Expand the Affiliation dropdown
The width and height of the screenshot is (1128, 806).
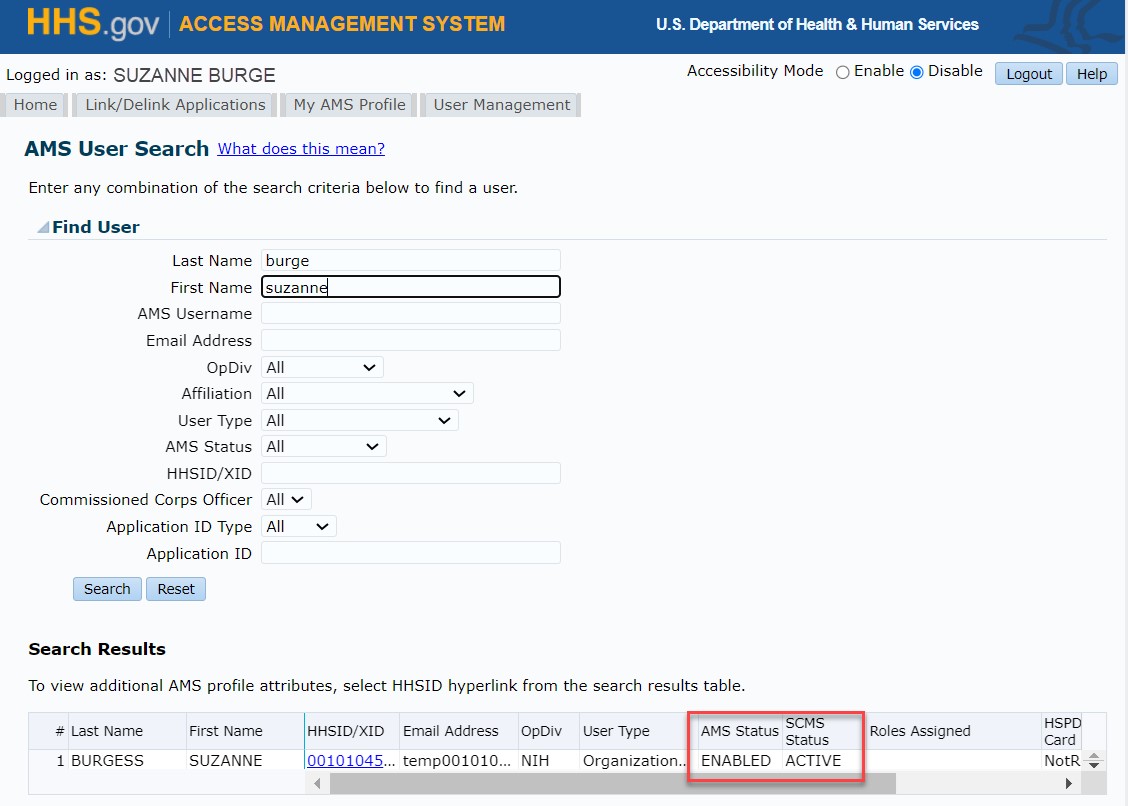coord(366,394)
